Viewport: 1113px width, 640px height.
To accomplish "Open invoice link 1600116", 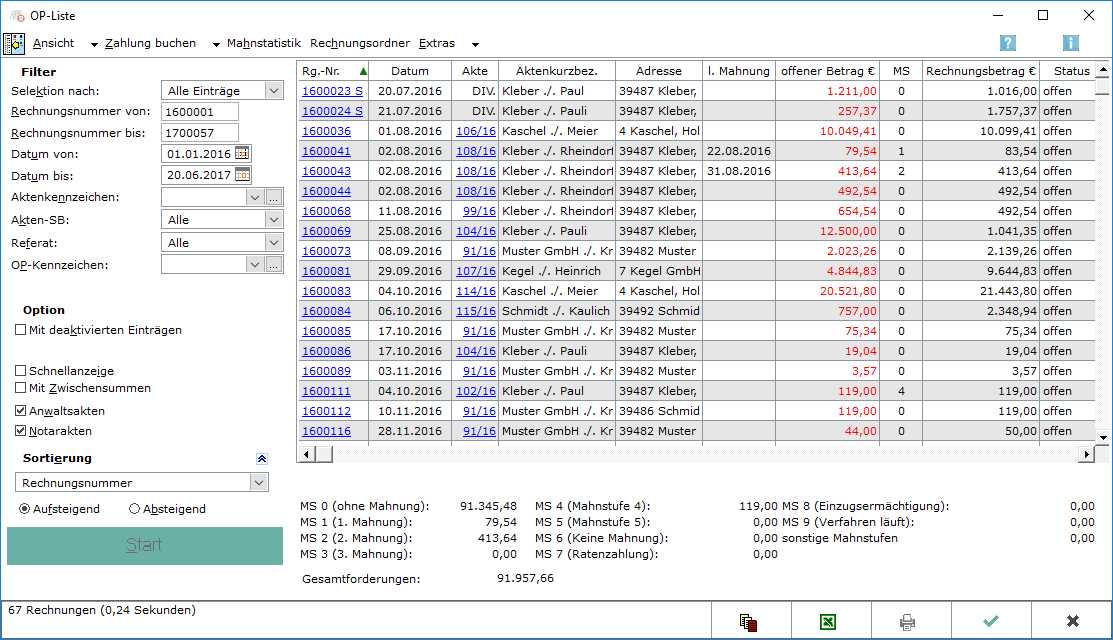I will click(x=327, y=431).
